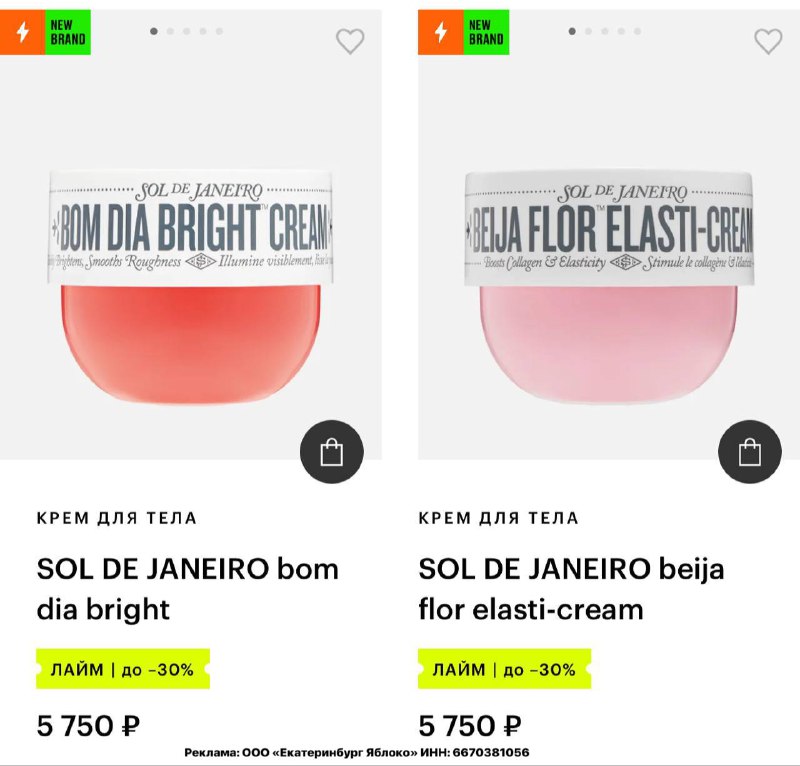The image size is (800, 766).
Task: Click left ЛАЙМ до −30% discount tag
Action: pos(123,669)
